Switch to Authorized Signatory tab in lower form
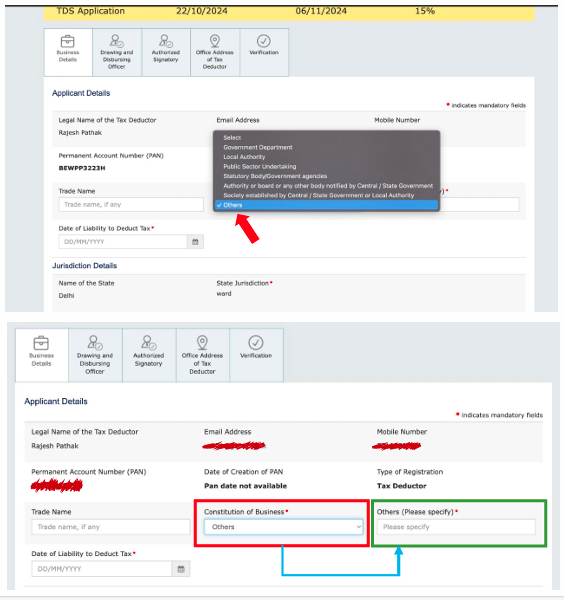564x600 pixels. pos(149,355)
